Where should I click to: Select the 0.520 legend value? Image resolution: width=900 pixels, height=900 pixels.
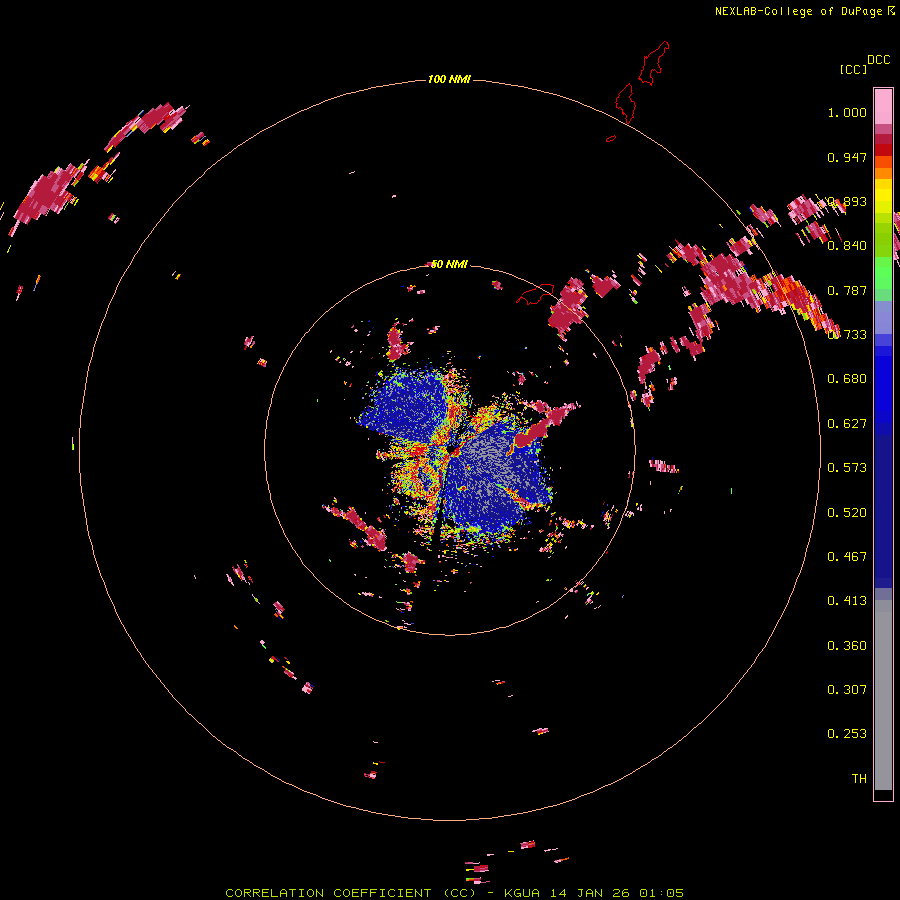point(847,513)
